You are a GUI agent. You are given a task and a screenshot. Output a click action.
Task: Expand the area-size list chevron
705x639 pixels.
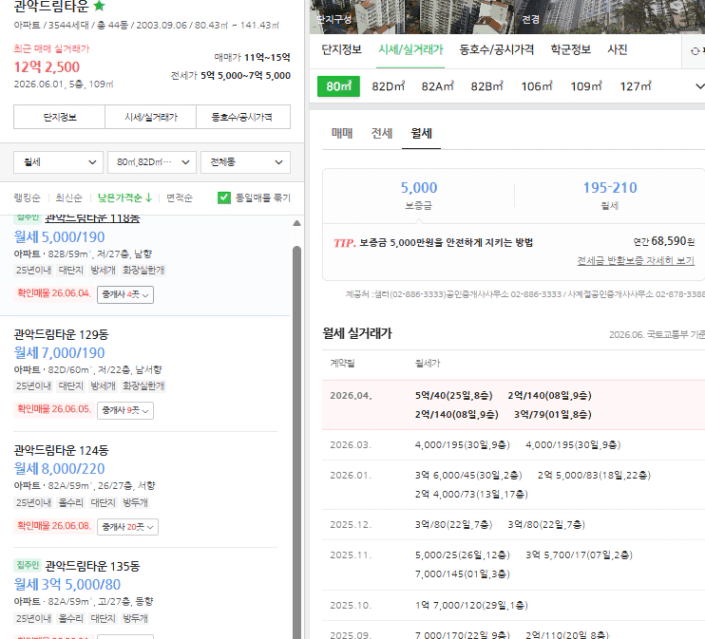click(699, 86)
